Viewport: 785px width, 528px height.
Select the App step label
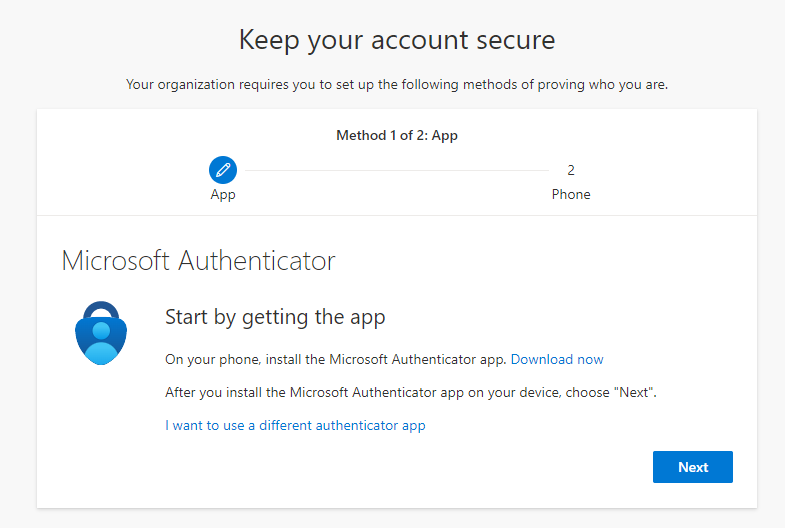coord(223,195)
